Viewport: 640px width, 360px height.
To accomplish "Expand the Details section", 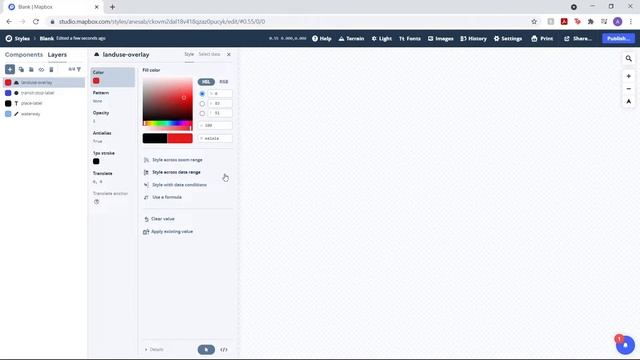I will click(154, 349).
